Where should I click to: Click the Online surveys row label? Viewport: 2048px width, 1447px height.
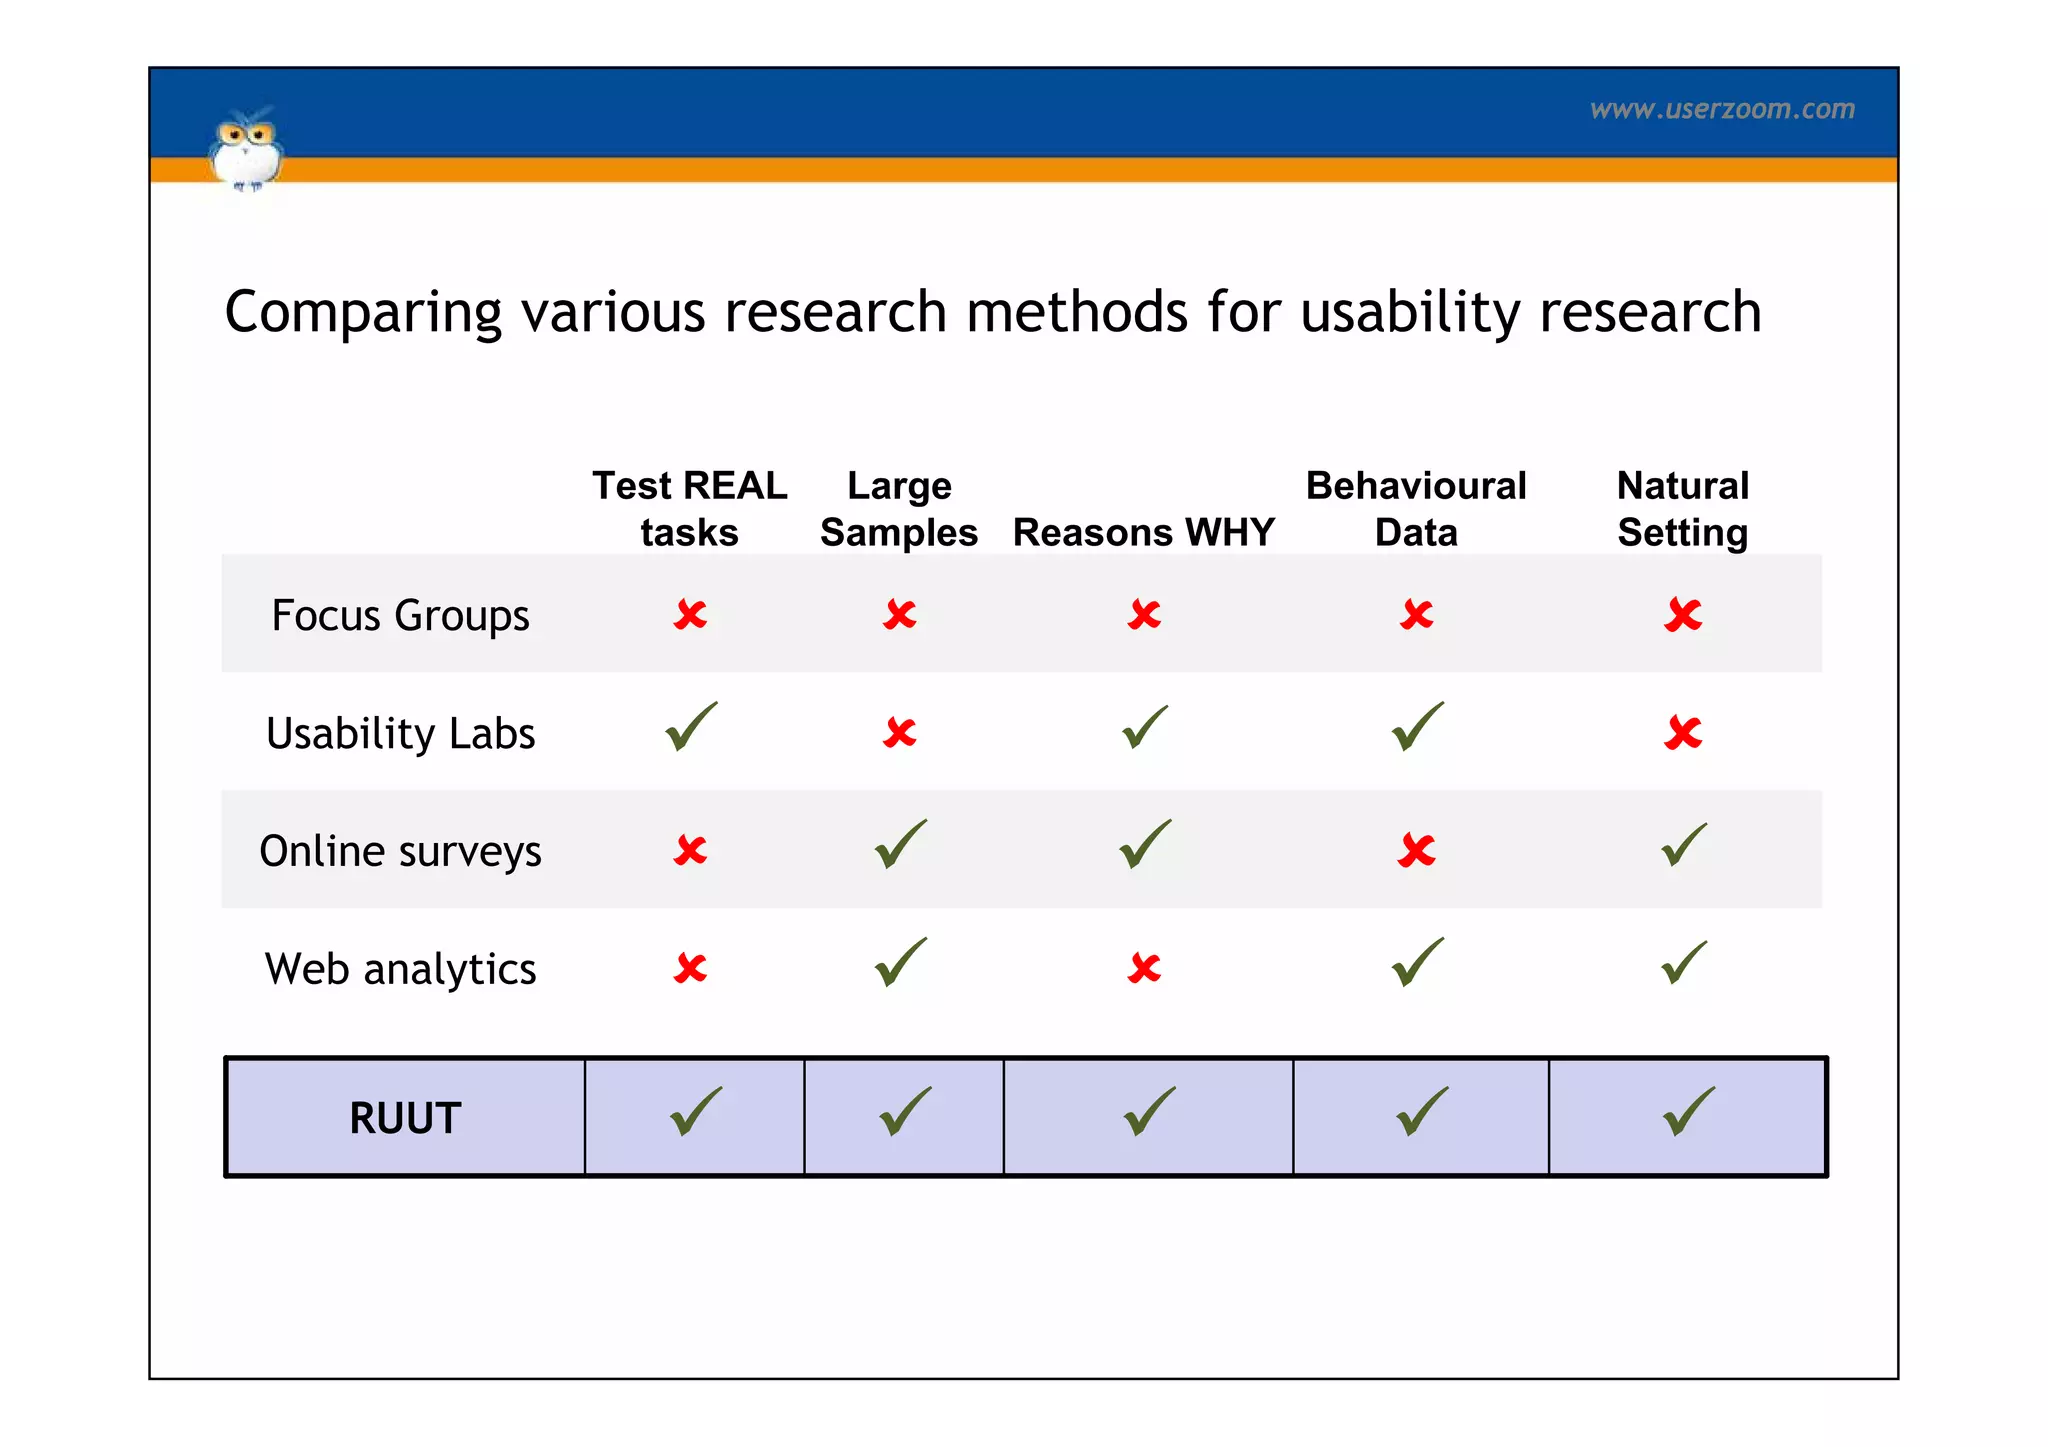coord(400,851)
